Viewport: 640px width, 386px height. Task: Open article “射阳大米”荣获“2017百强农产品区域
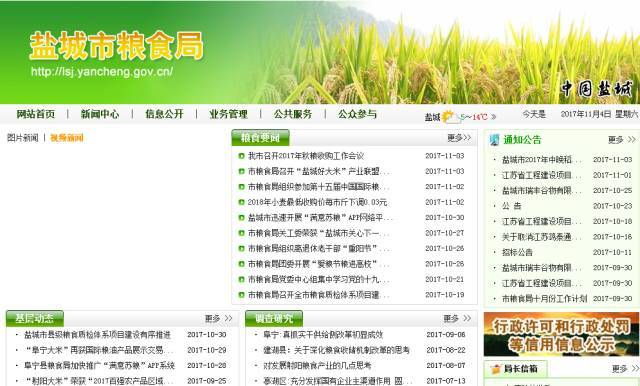(x=98, y=381)
